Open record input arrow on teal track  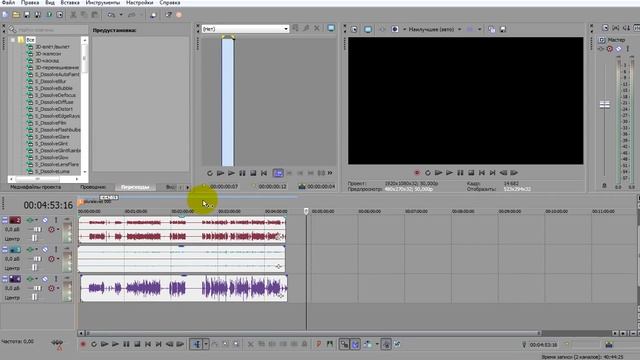click(x=58, y=259)
